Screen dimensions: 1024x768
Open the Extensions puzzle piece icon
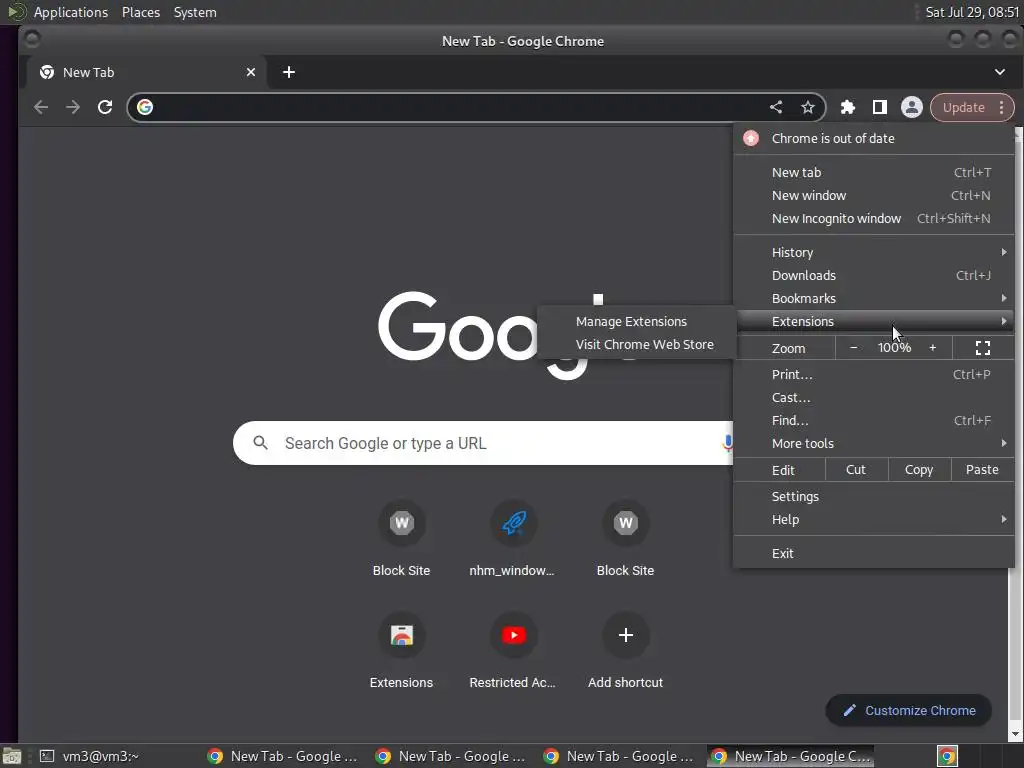coord(848,107)
